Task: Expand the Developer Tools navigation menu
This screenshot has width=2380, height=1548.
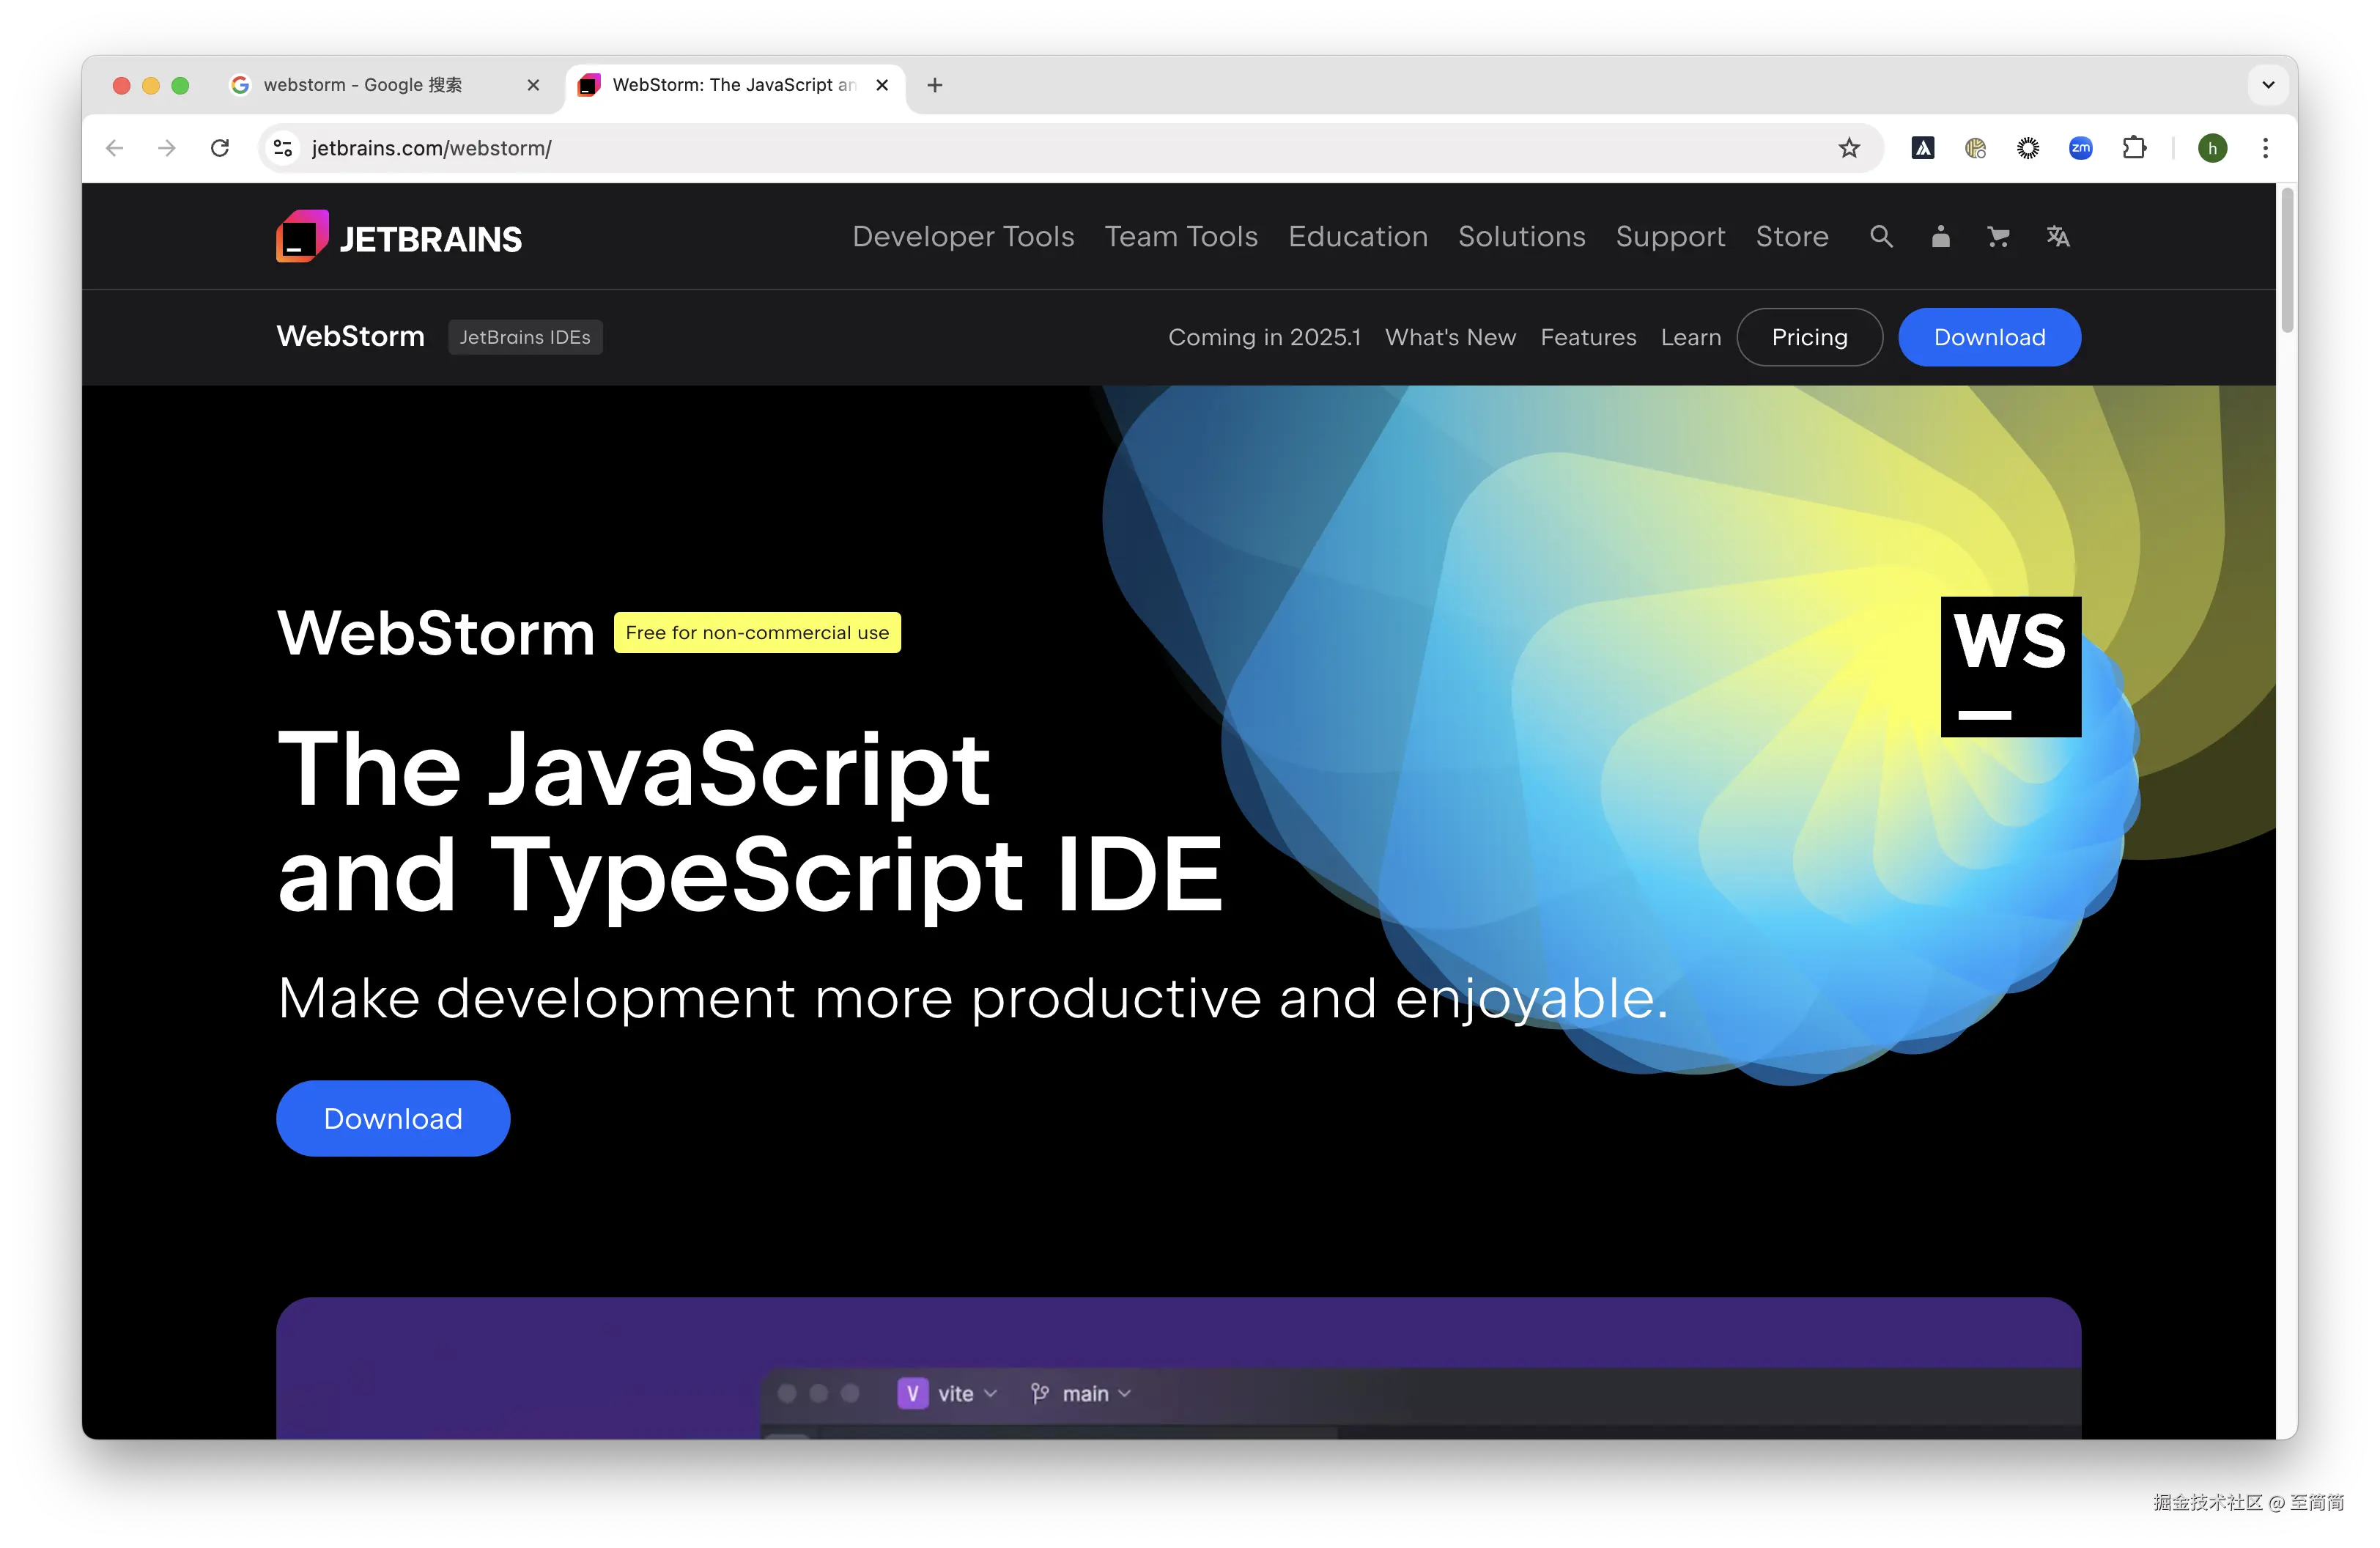Action: 962,237
